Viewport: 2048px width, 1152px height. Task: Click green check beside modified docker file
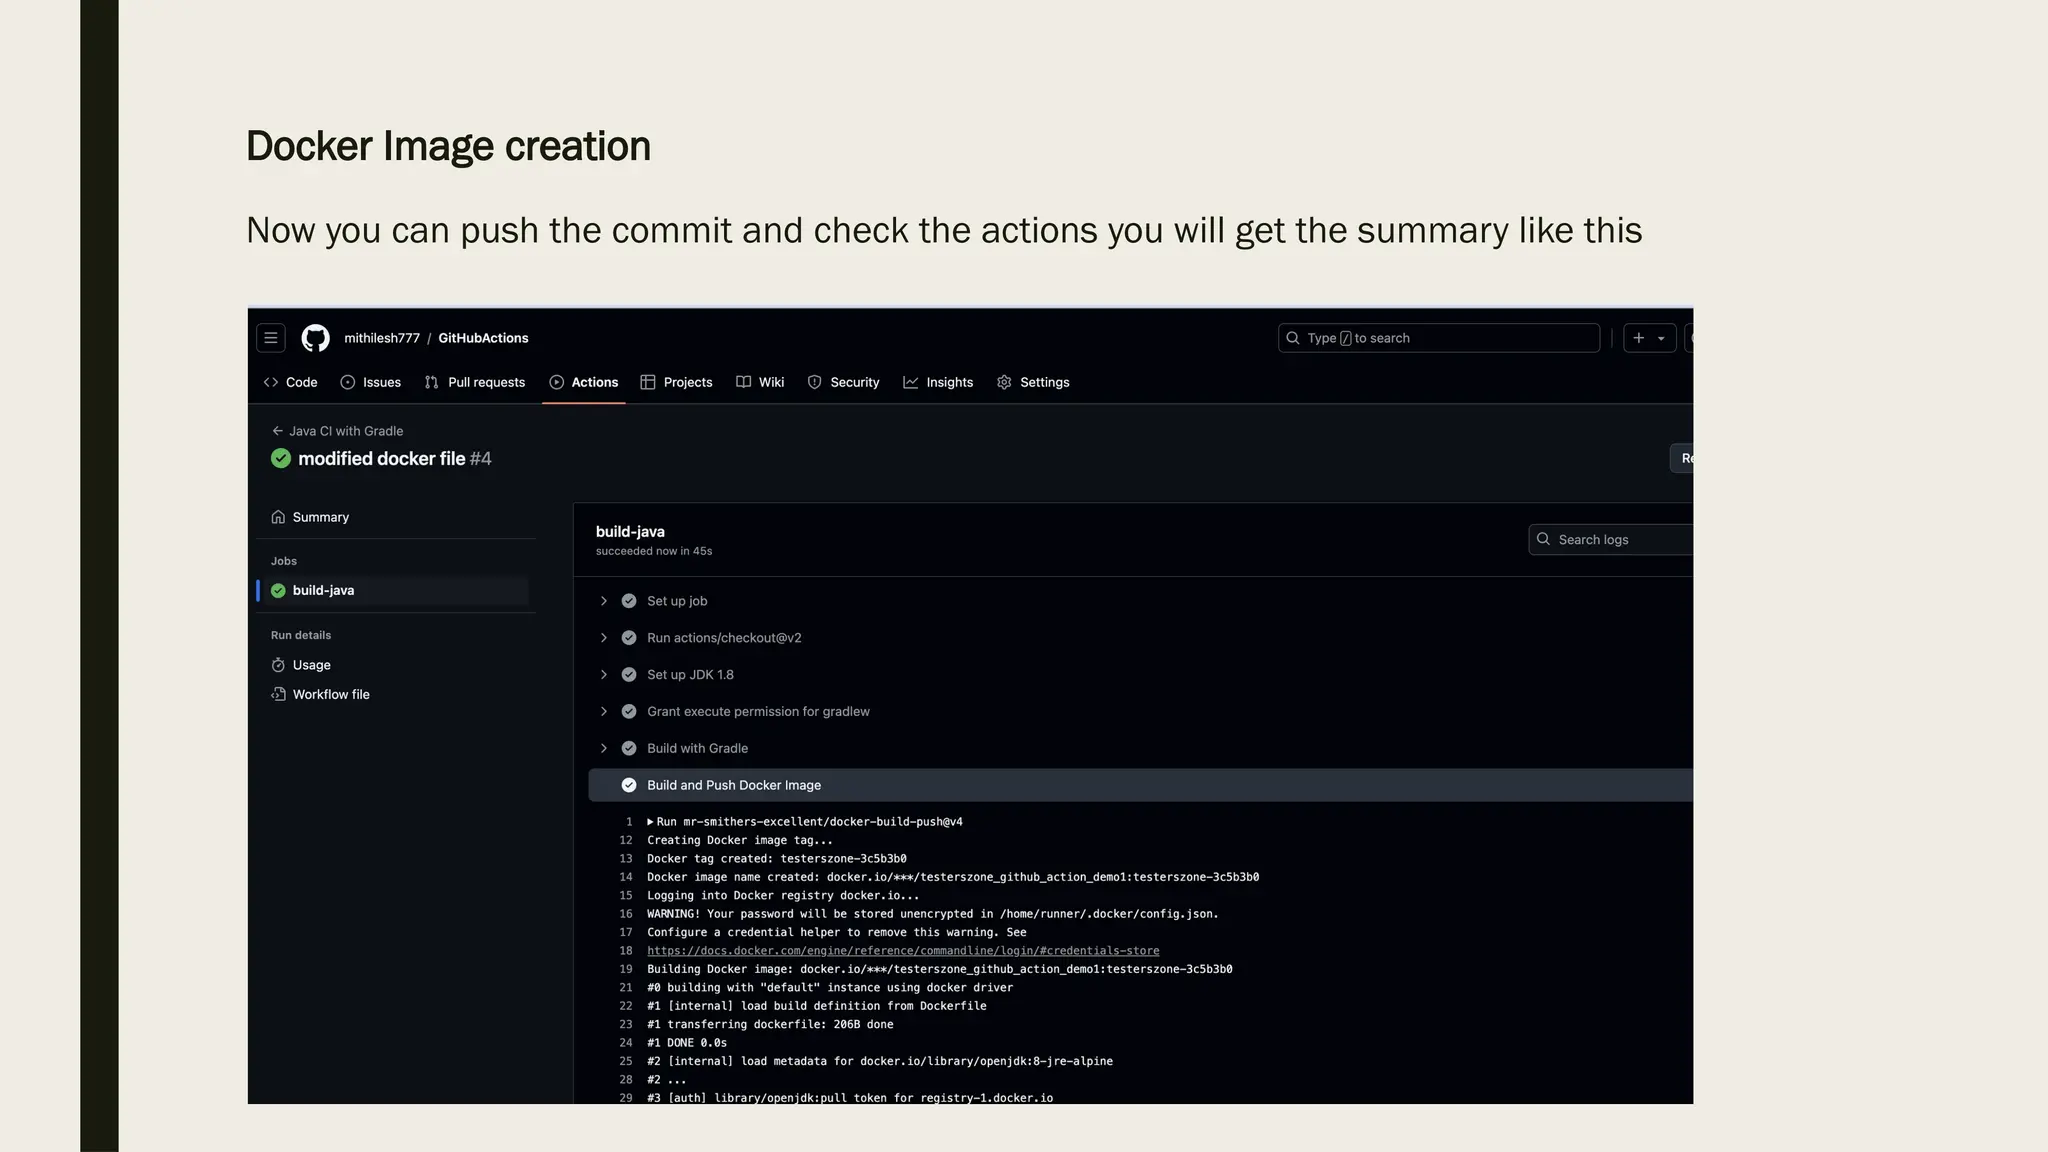281,458
